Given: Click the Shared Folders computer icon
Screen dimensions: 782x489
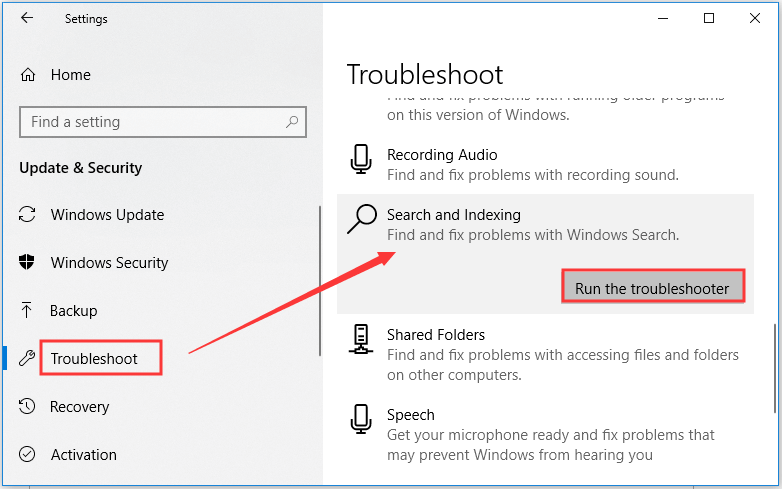Looking at the screenshot, I should click(x=361, y=339).
